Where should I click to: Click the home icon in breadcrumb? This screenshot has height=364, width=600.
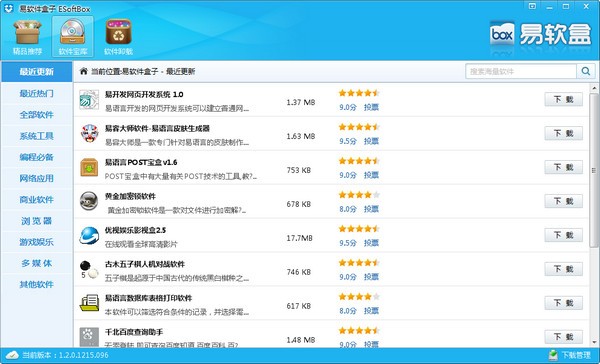(x=83, y=71)
